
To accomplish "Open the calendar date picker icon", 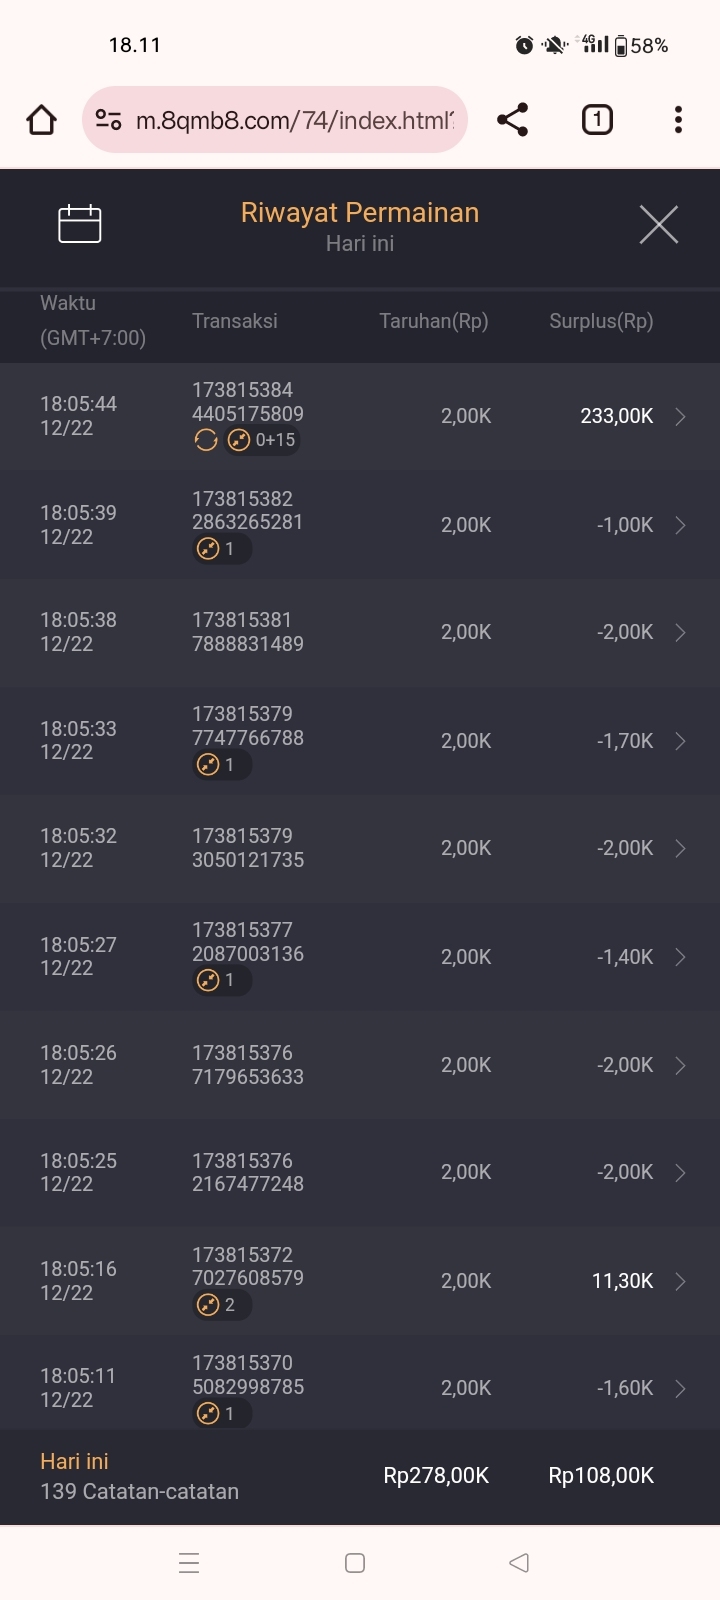I will click(80, 224).
